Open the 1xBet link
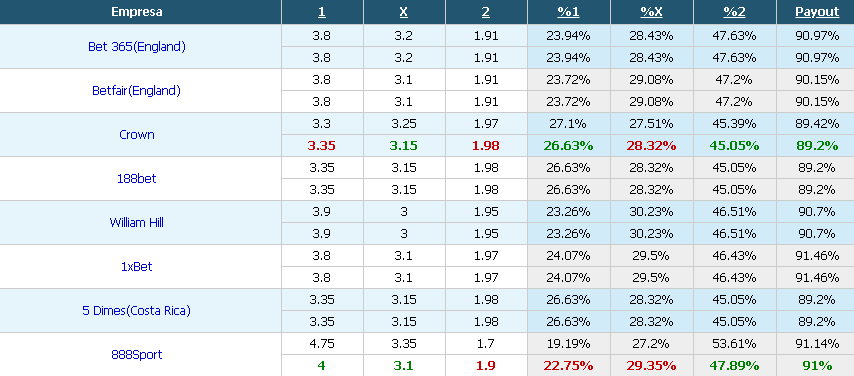 [x=137, y=266]
